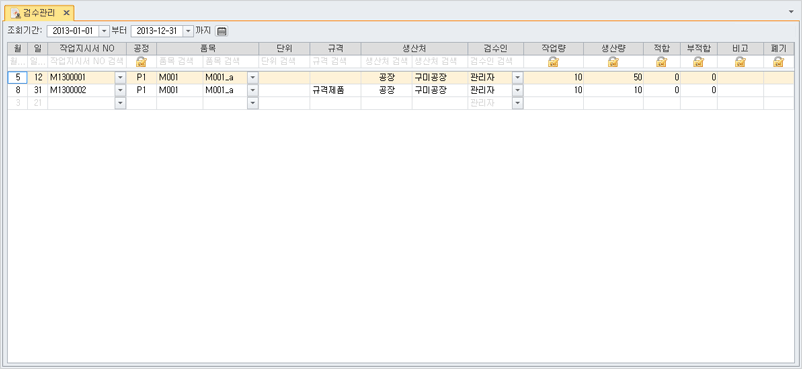Sort by 작업지시서 NO column header

(87, 49)
